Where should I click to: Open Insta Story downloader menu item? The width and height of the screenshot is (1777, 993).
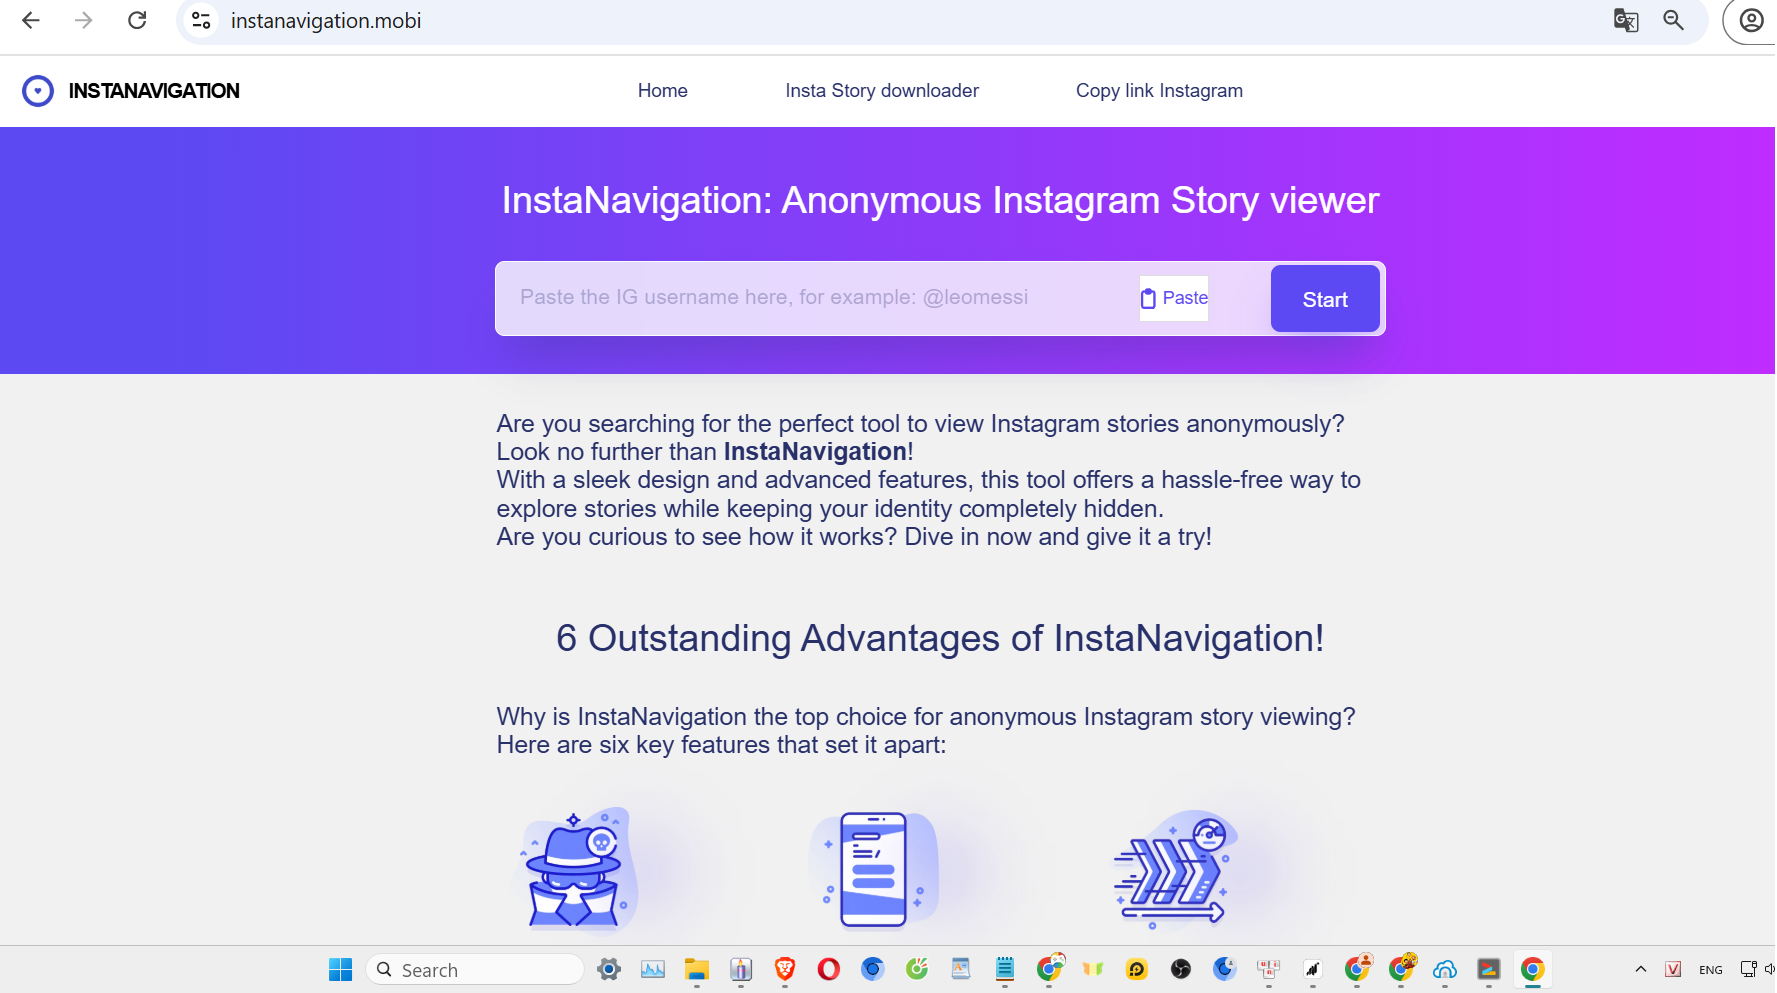pos(882,91)
